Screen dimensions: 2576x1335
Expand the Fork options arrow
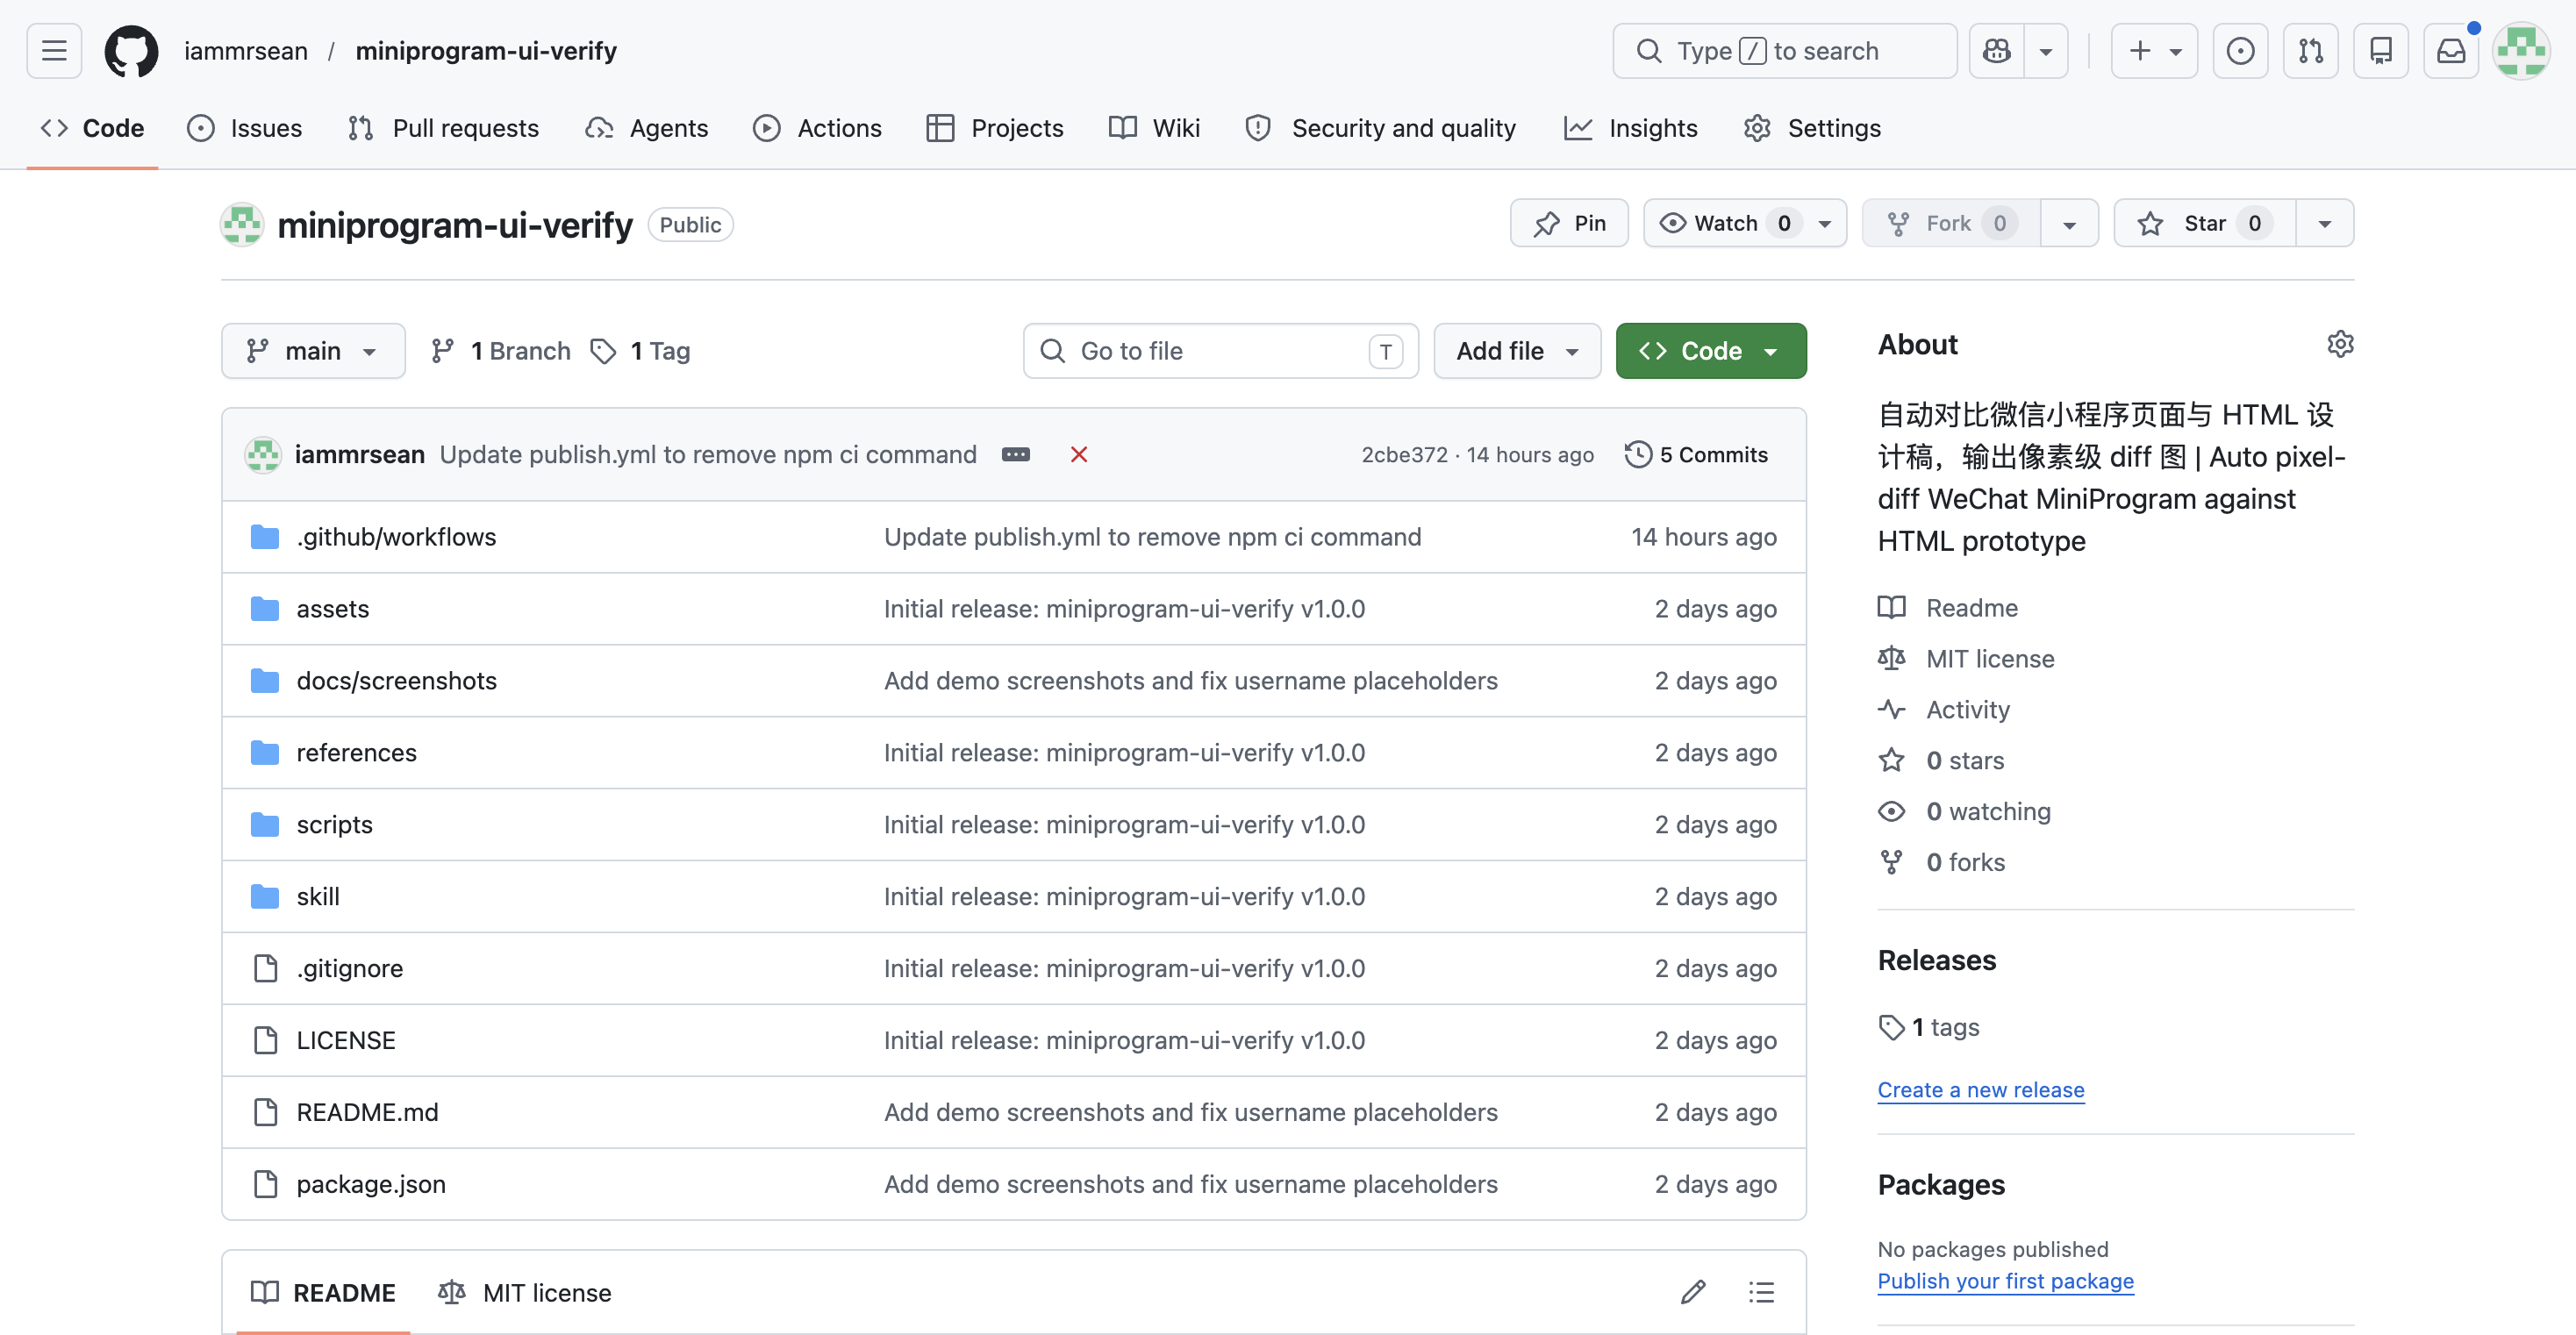click(2069, 223)
